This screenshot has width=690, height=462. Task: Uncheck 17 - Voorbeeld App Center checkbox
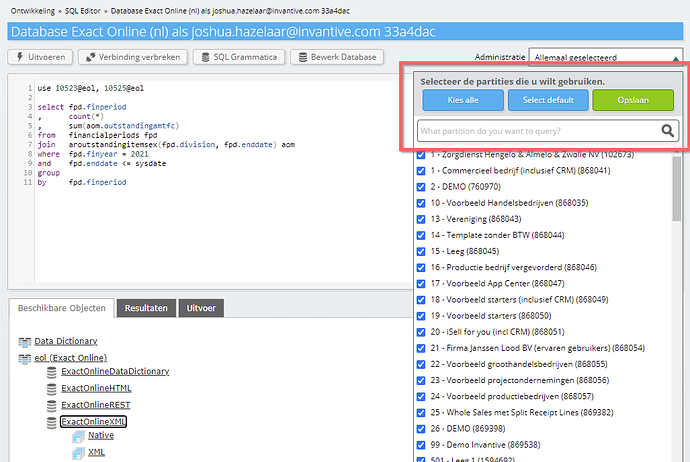point(421,284)
